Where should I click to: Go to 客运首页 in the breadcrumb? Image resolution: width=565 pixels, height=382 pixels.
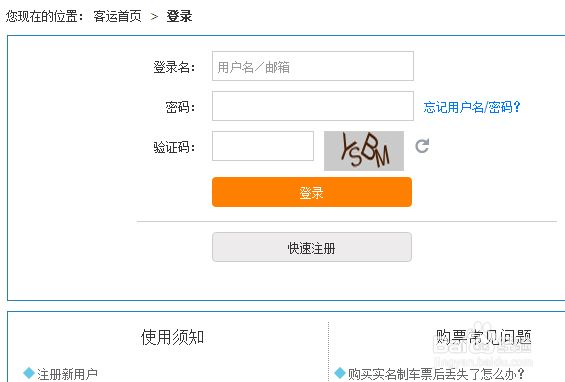click(x=117, y=16)
